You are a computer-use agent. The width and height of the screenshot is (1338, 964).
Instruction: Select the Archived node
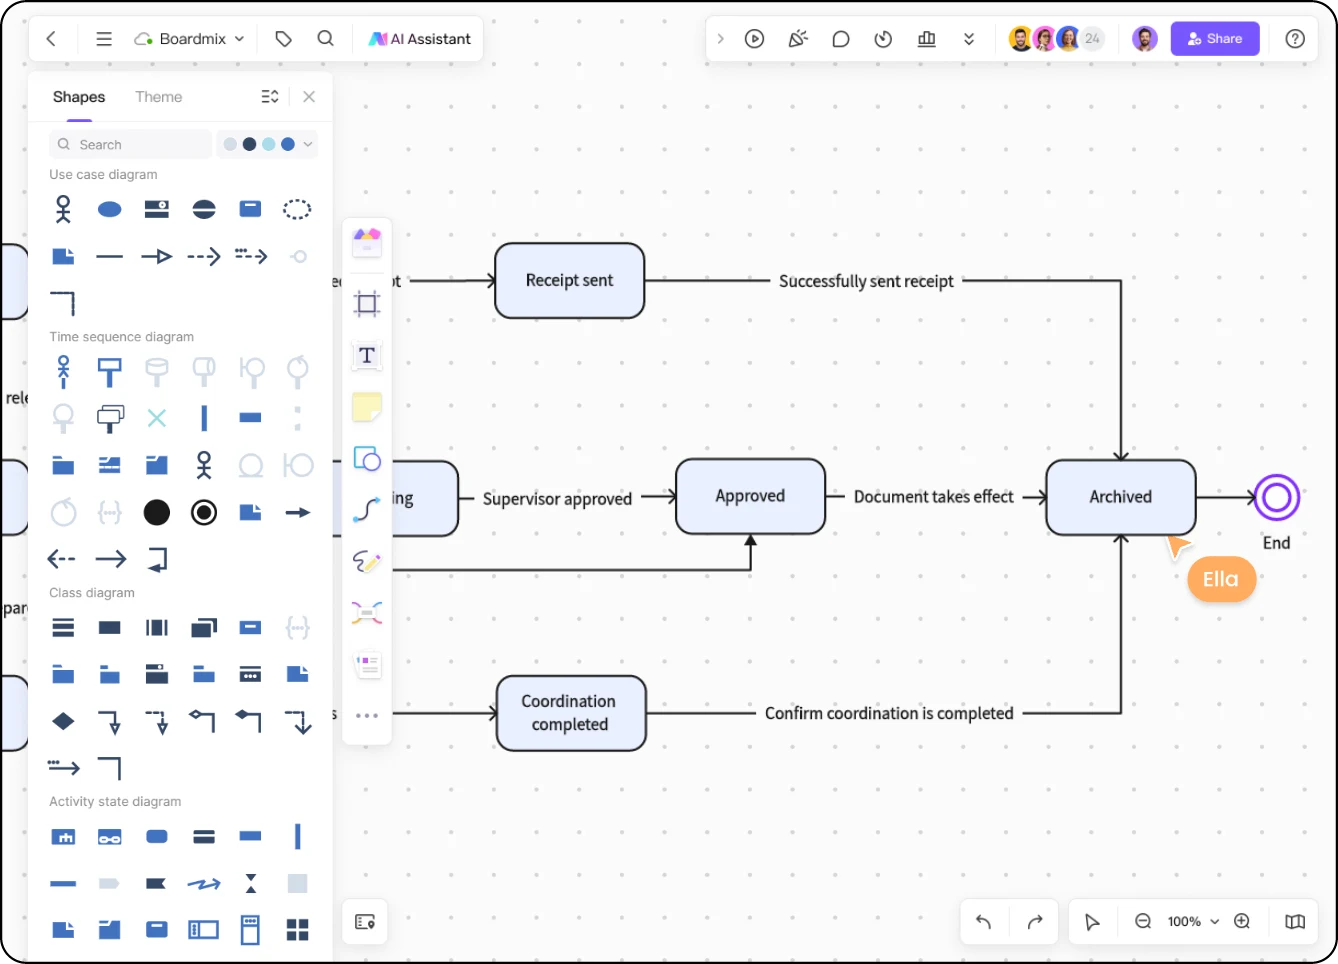click(x=1121, y=497)
